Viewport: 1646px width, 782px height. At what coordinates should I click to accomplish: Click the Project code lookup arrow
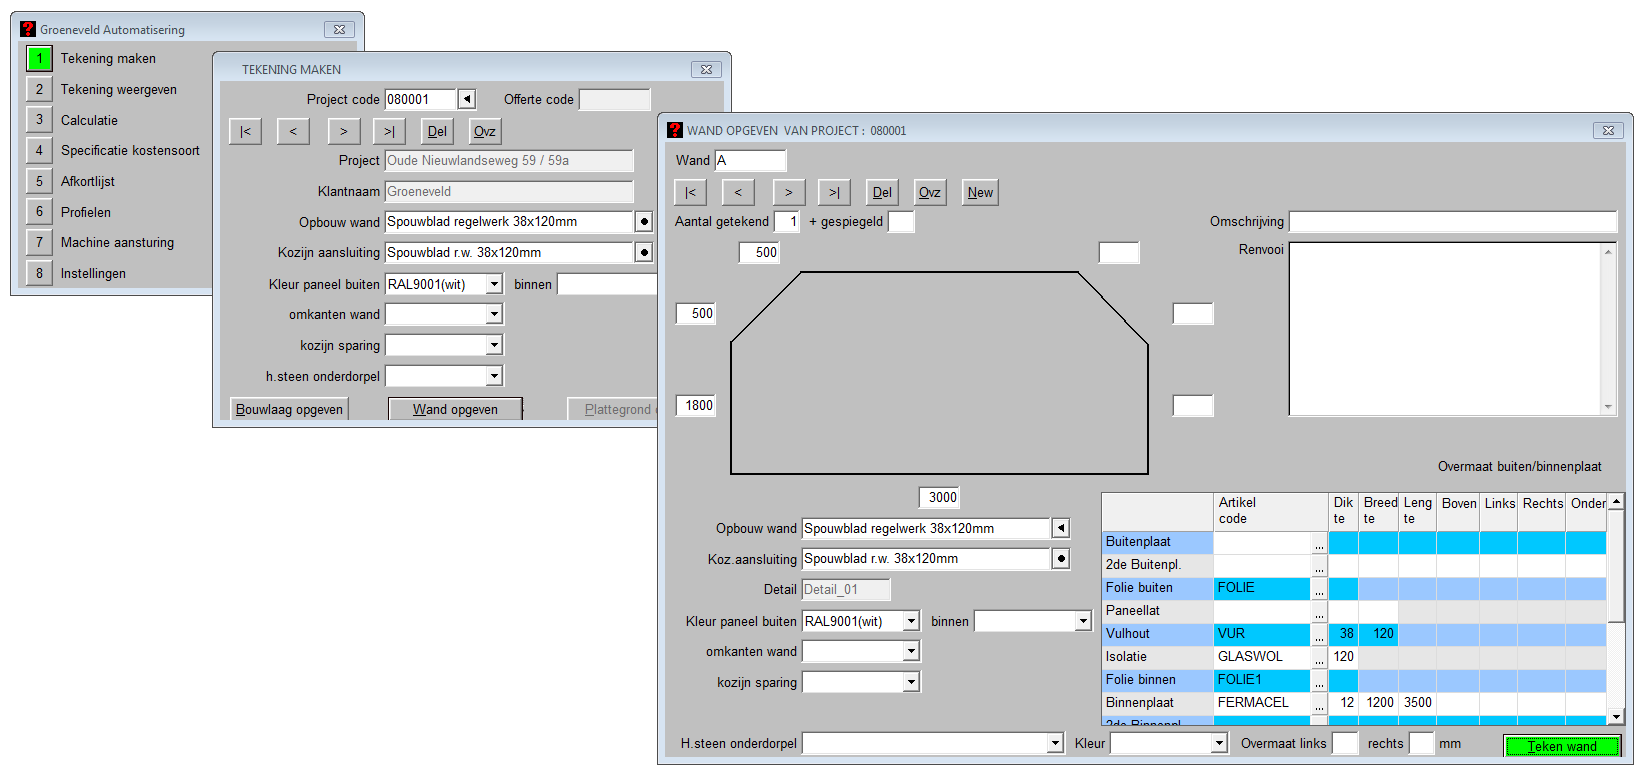467,99
